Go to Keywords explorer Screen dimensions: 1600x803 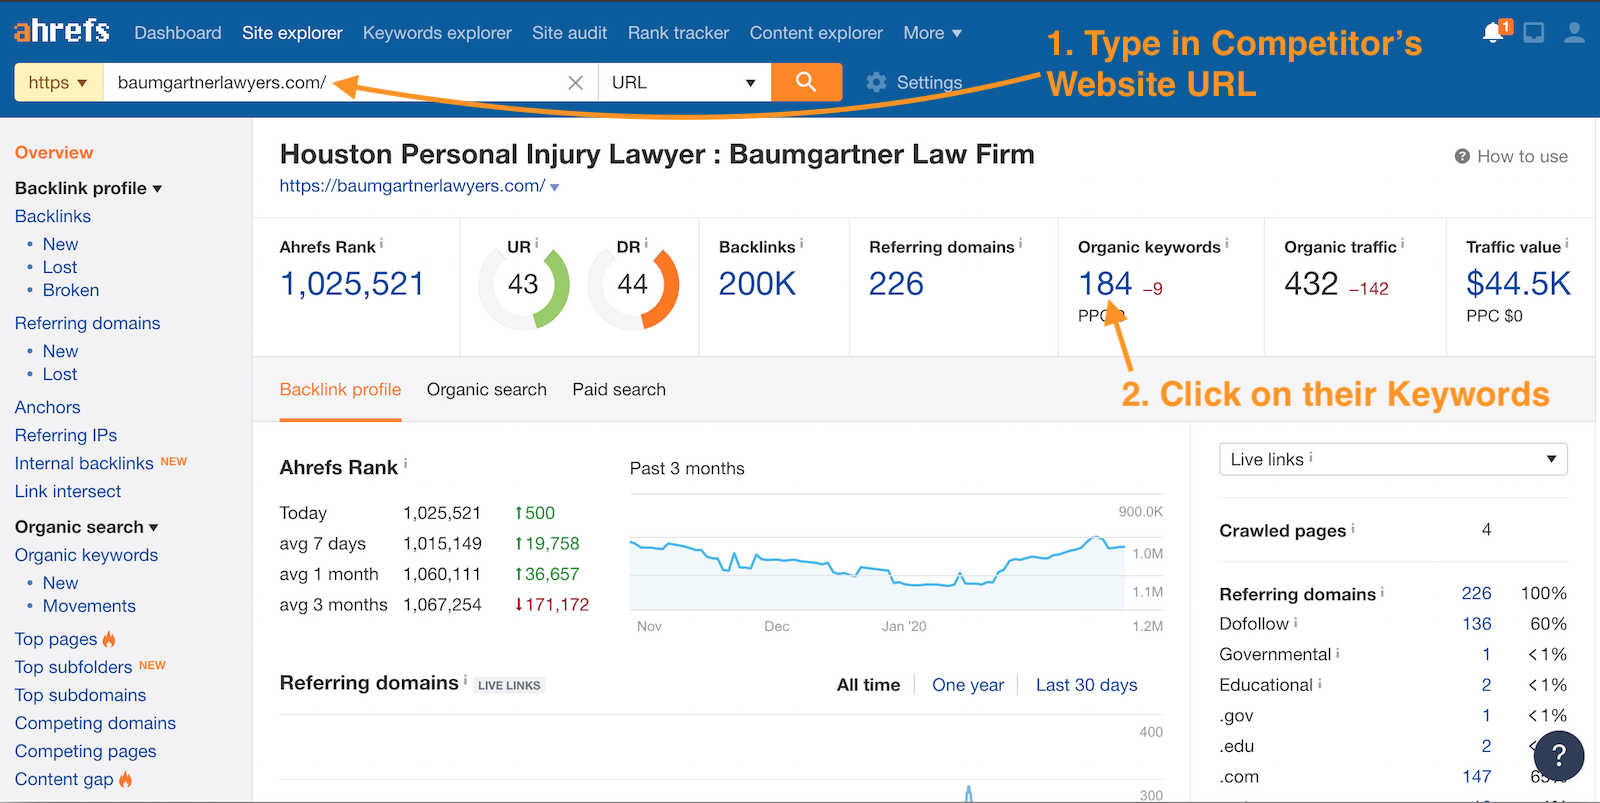tap(437, 33)
